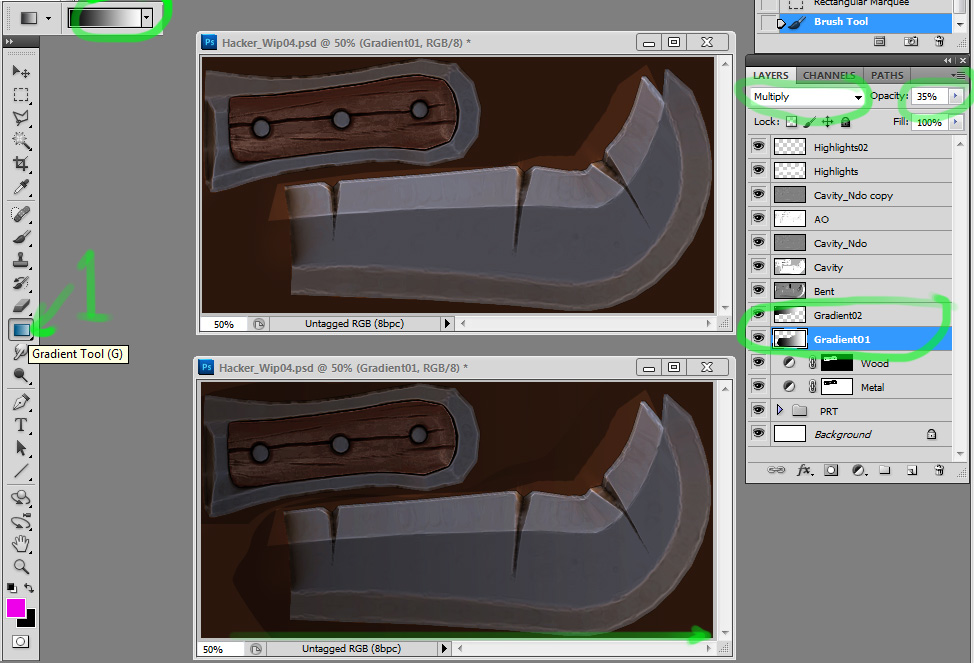Viewport: 974px width, 663px height.
Task: Click the background black color swatch
Action: click(30, 621)
